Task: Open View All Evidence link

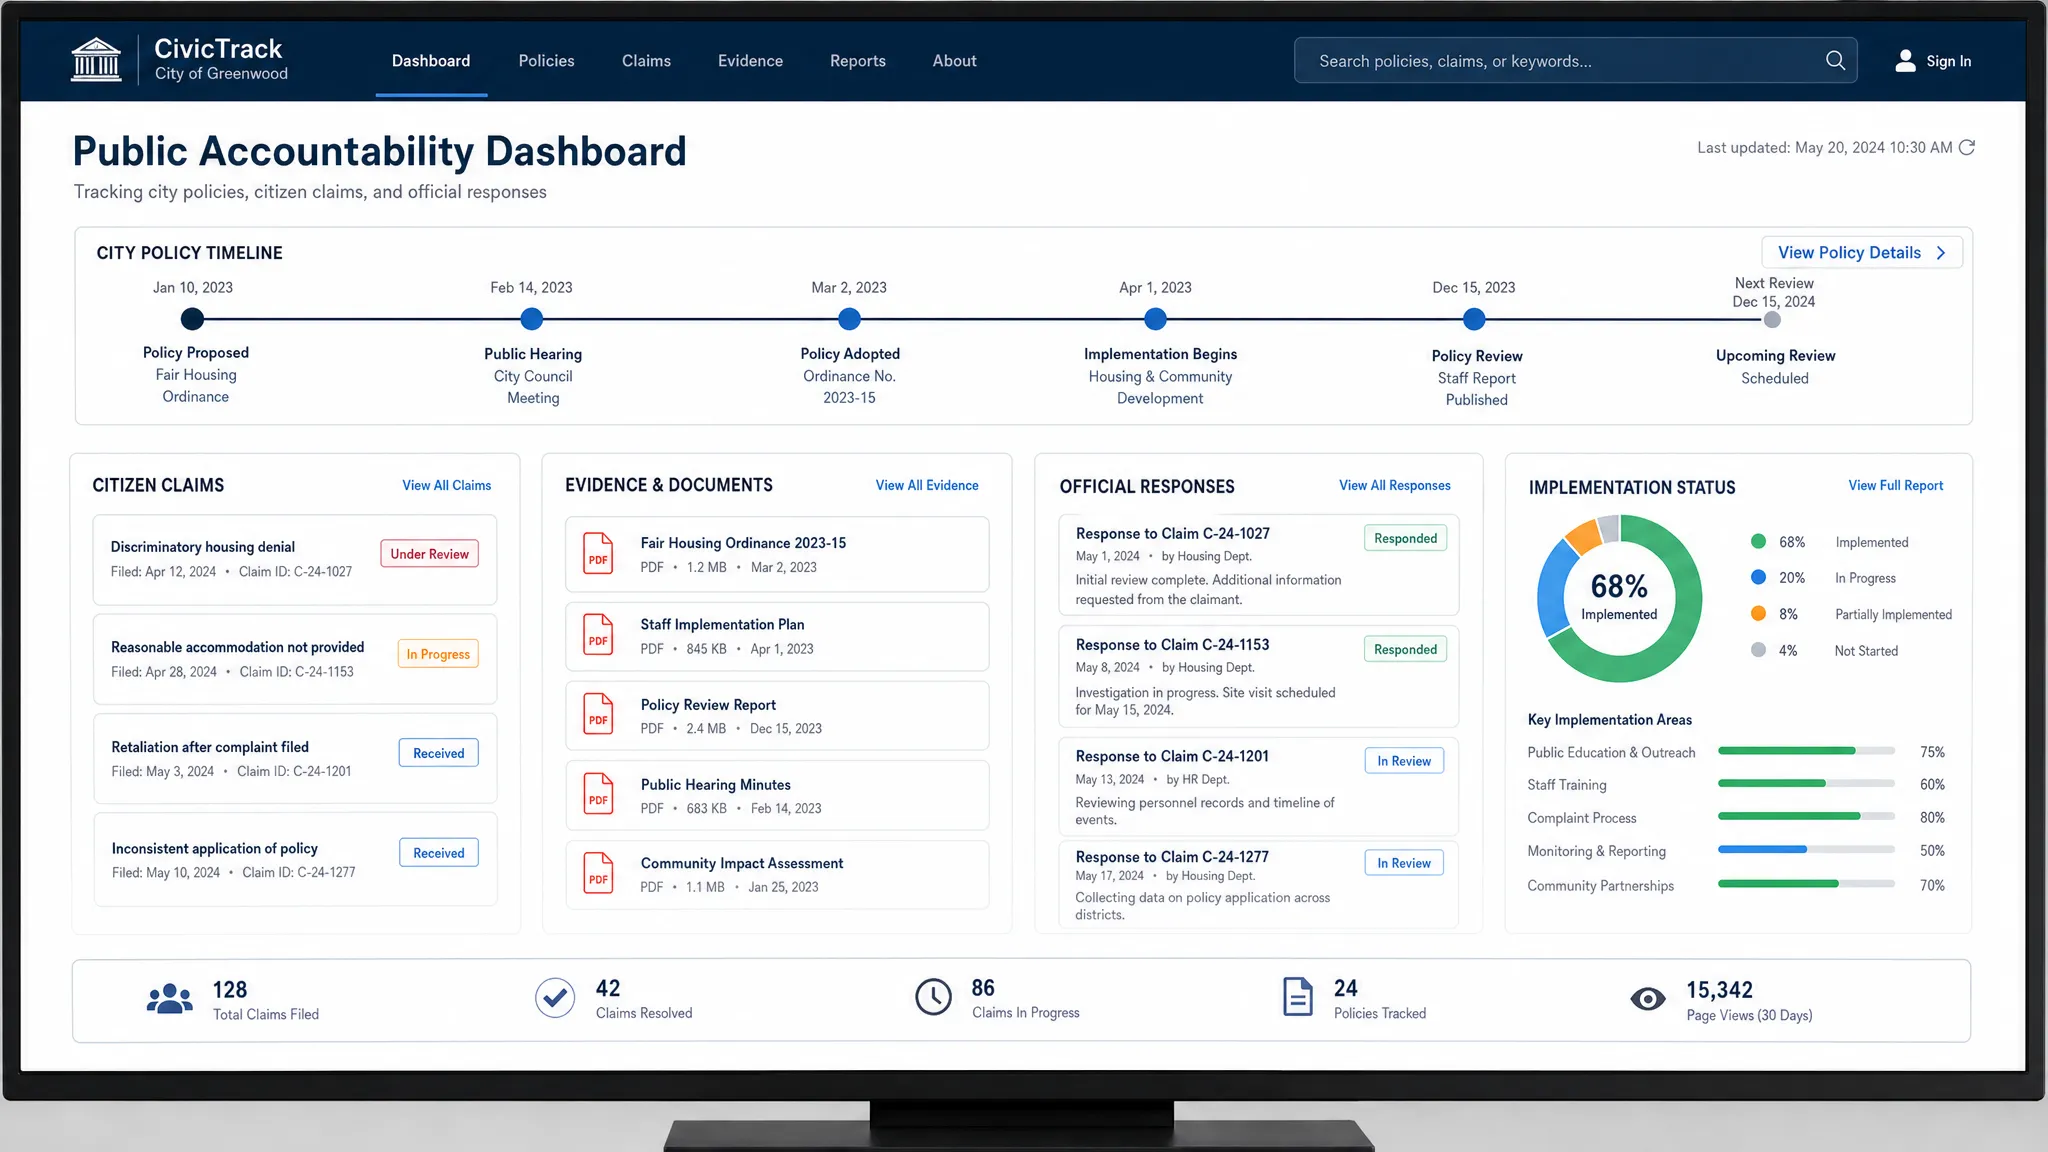Action: point(927,485)
